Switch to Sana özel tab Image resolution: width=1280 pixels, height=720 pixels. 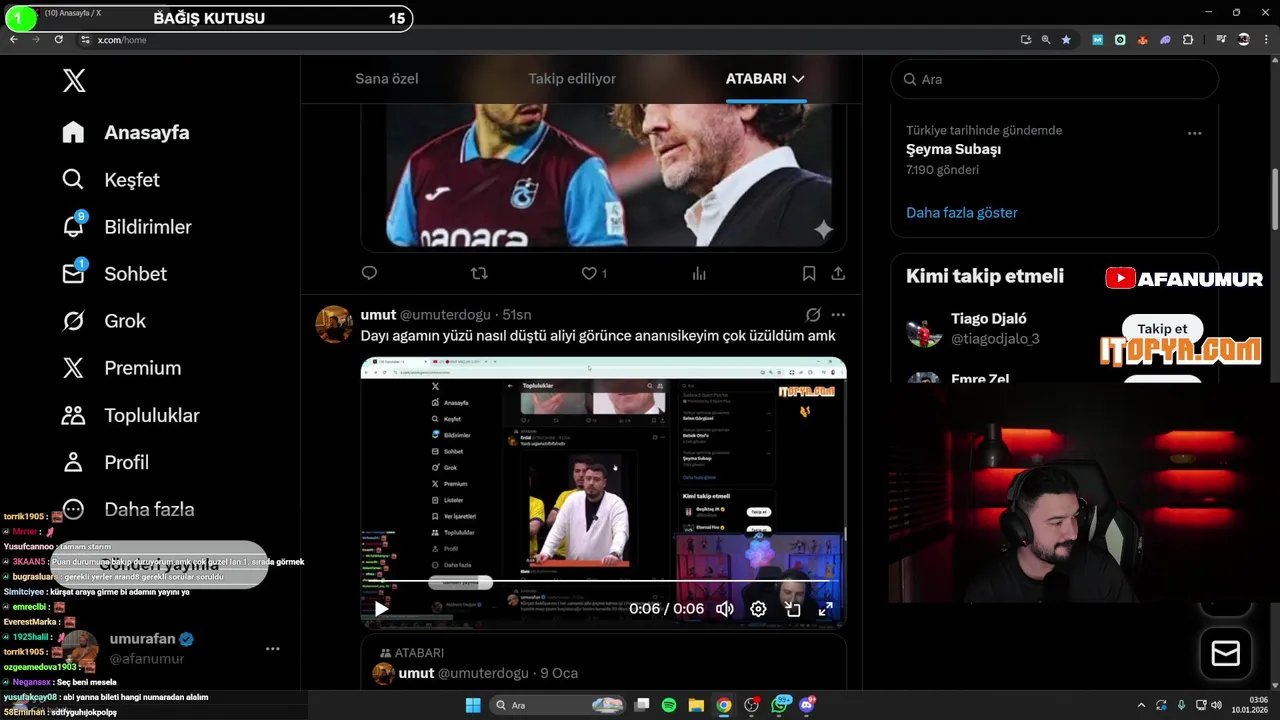coord(386,79)
